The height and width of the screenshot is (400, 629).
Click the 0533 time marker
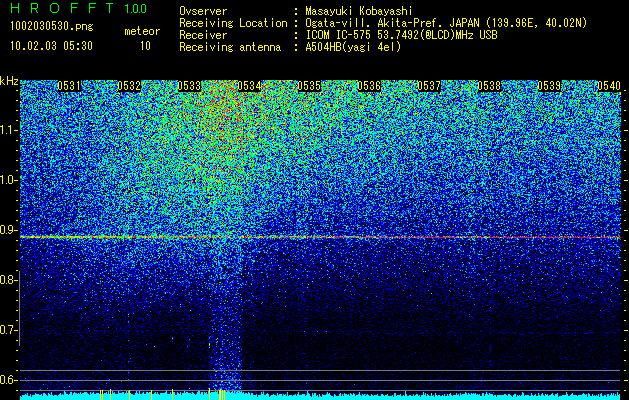[189, 86]
